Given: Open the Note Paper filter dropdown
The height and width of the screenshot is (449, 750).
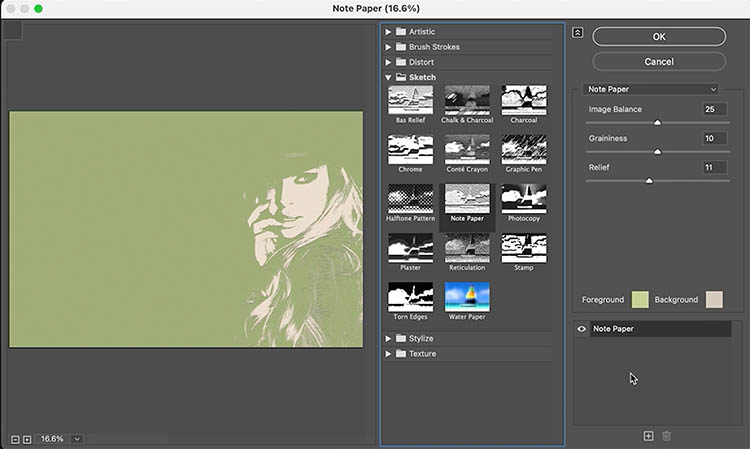Looking at the screenshot, I should click(x=651, y=89).
